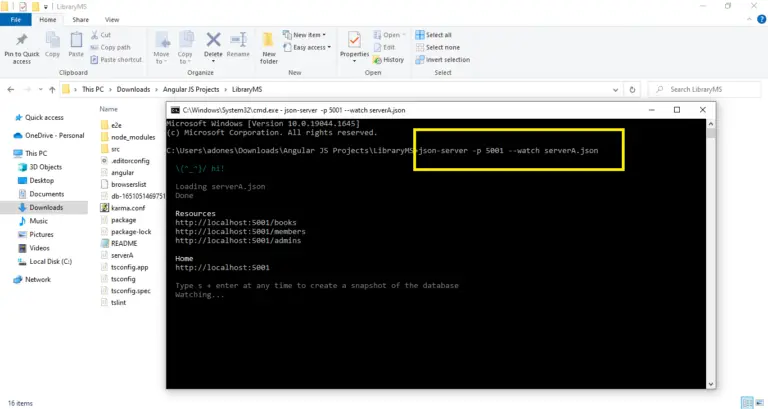Image resolution: width=768 pixels, height=409 pixels.
Task: Click the Search LibraryMS field
Action: (x=710, y=89)
